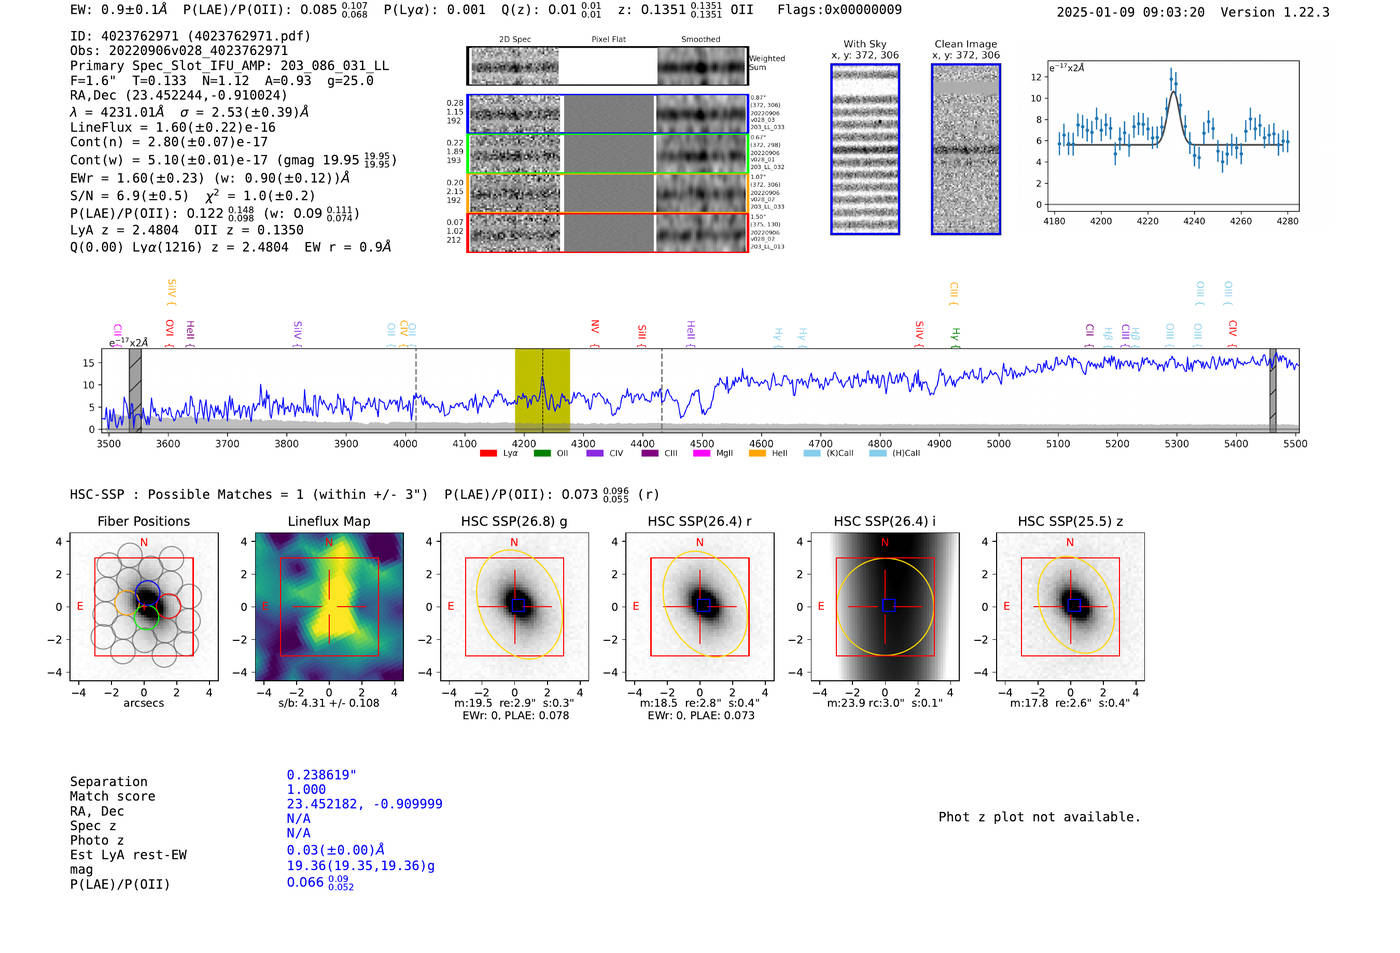This screenshot has height=953, width=1400.
Task: Click the red CIV line marker near 5400
Action: click(x=1232, y=333)
